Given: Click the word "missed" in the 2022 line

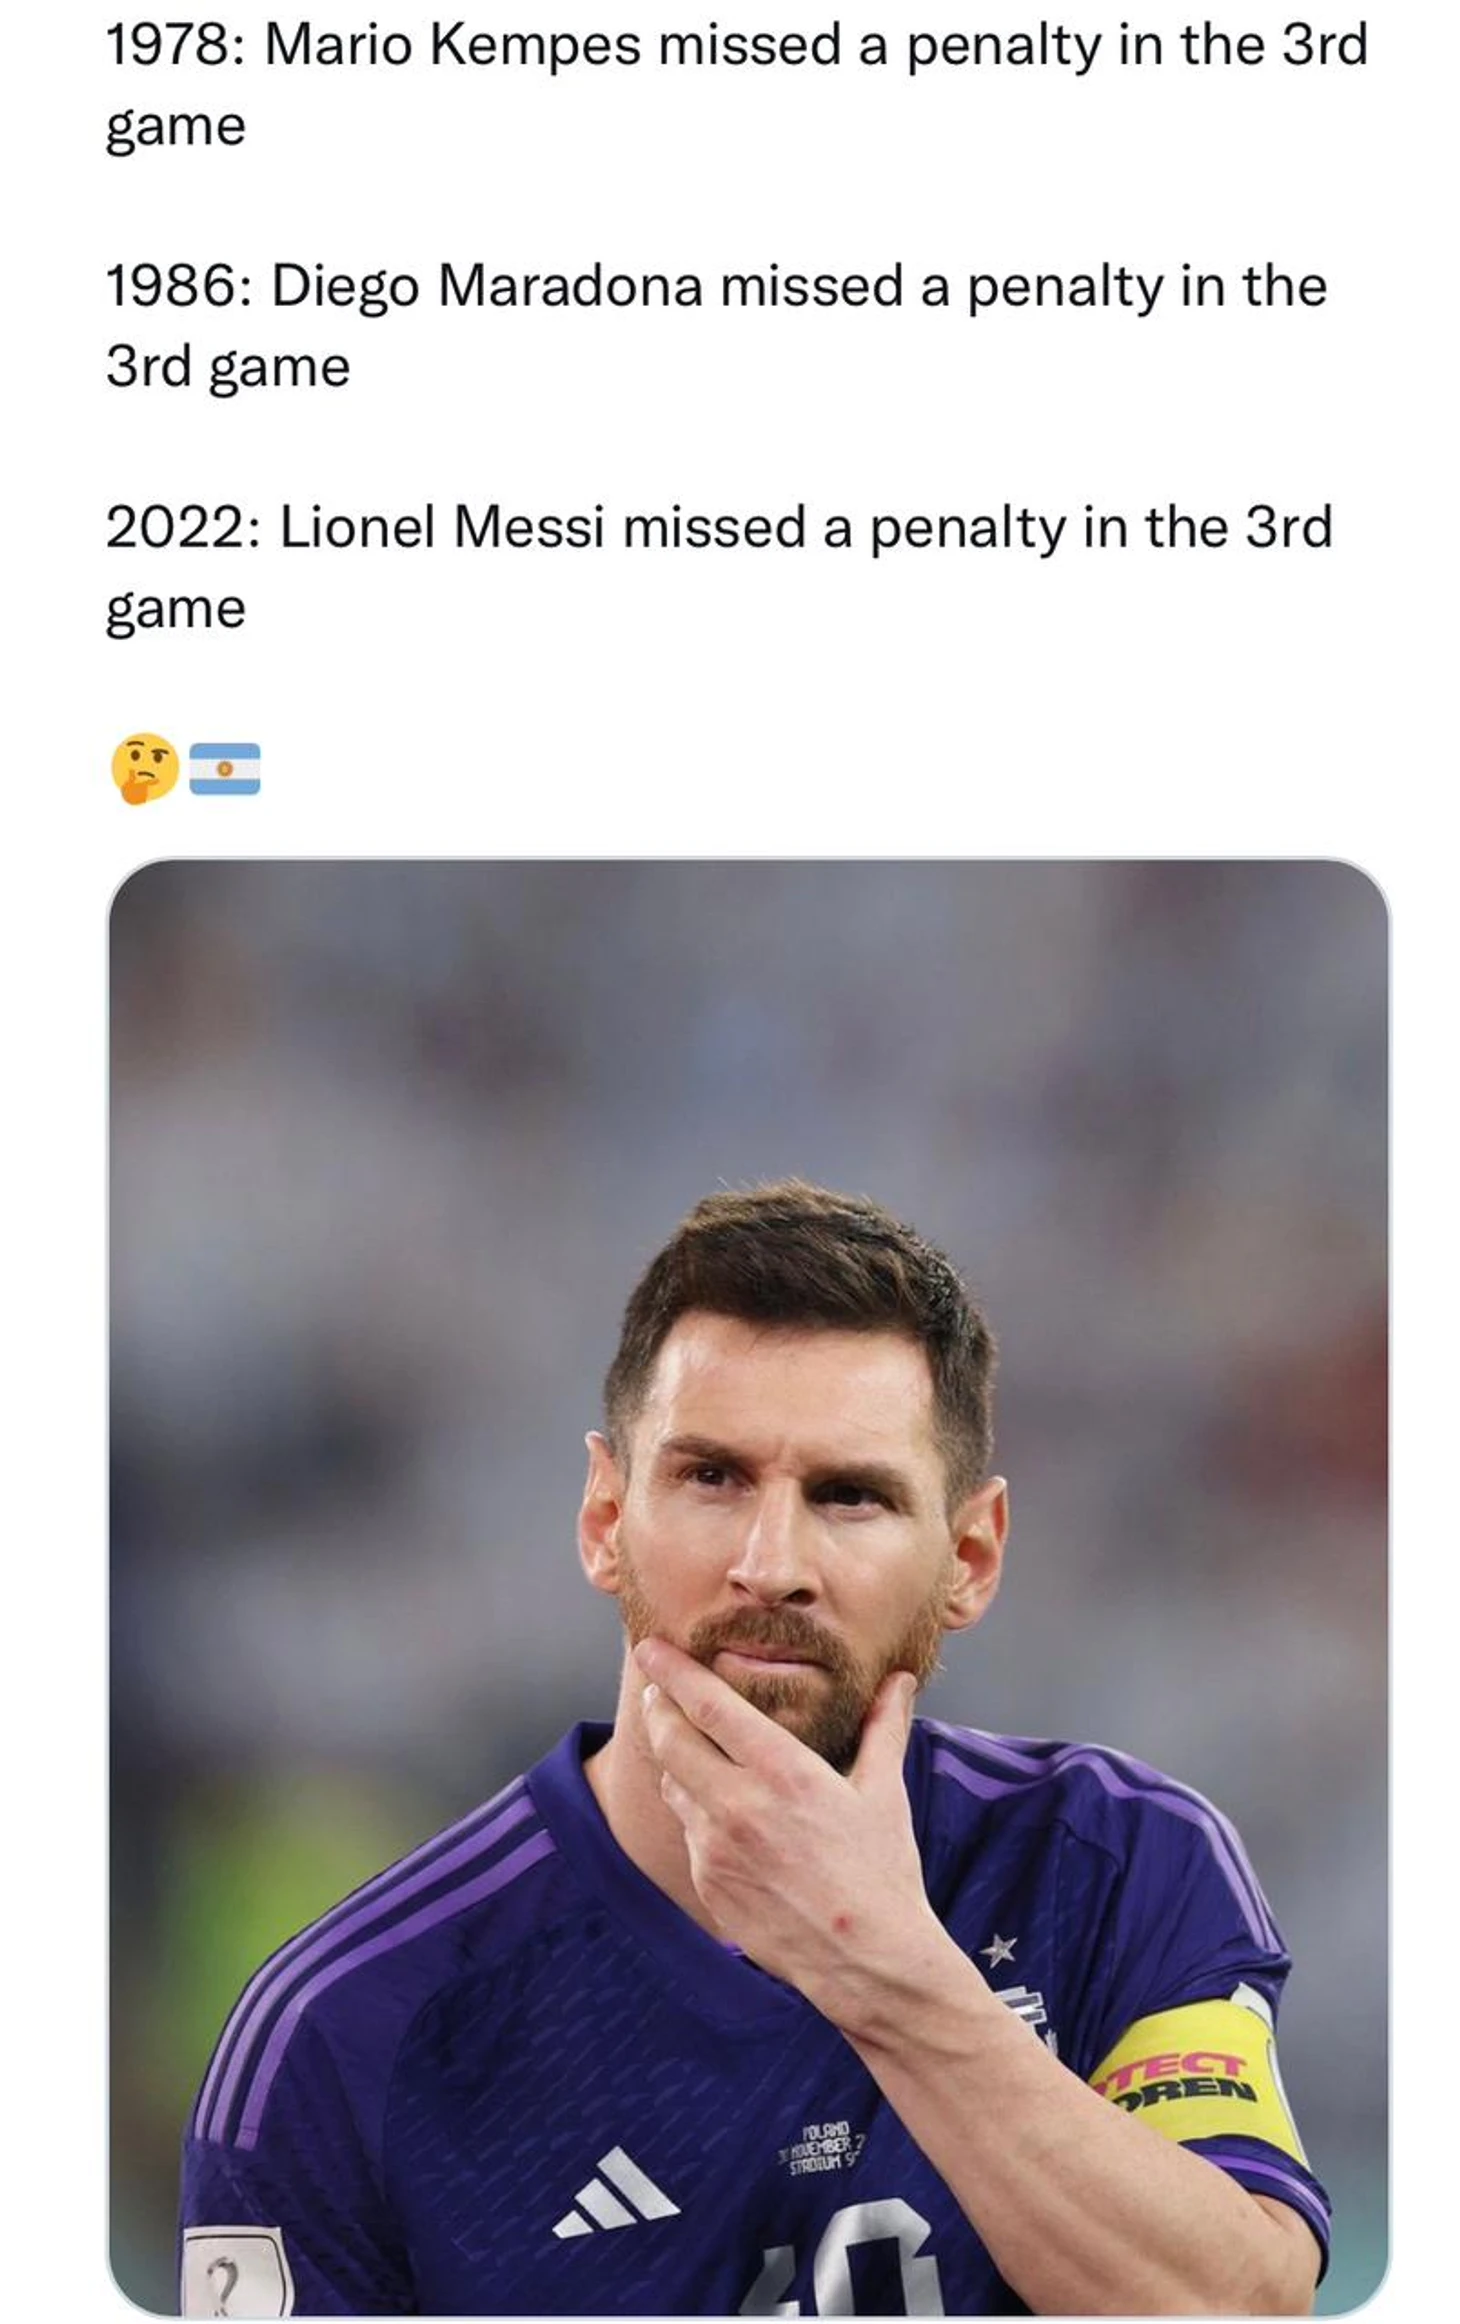Looking at the screenshot, I should [713, 527].
